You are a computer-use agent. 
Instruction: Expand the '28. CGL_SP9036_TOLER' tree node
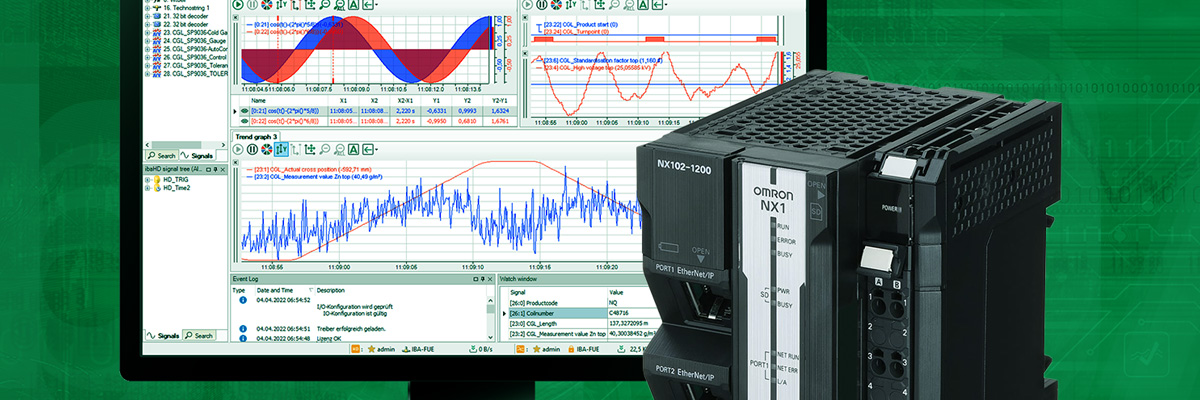pos(148,74)
